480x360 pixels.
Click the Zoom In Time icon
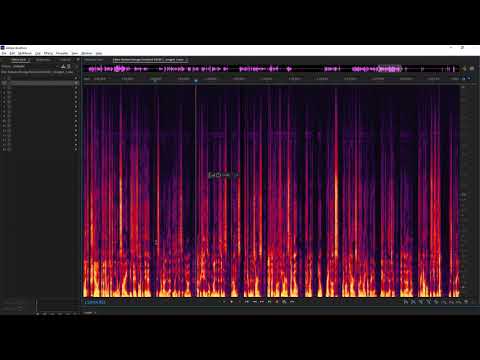(x=421, y=302)
